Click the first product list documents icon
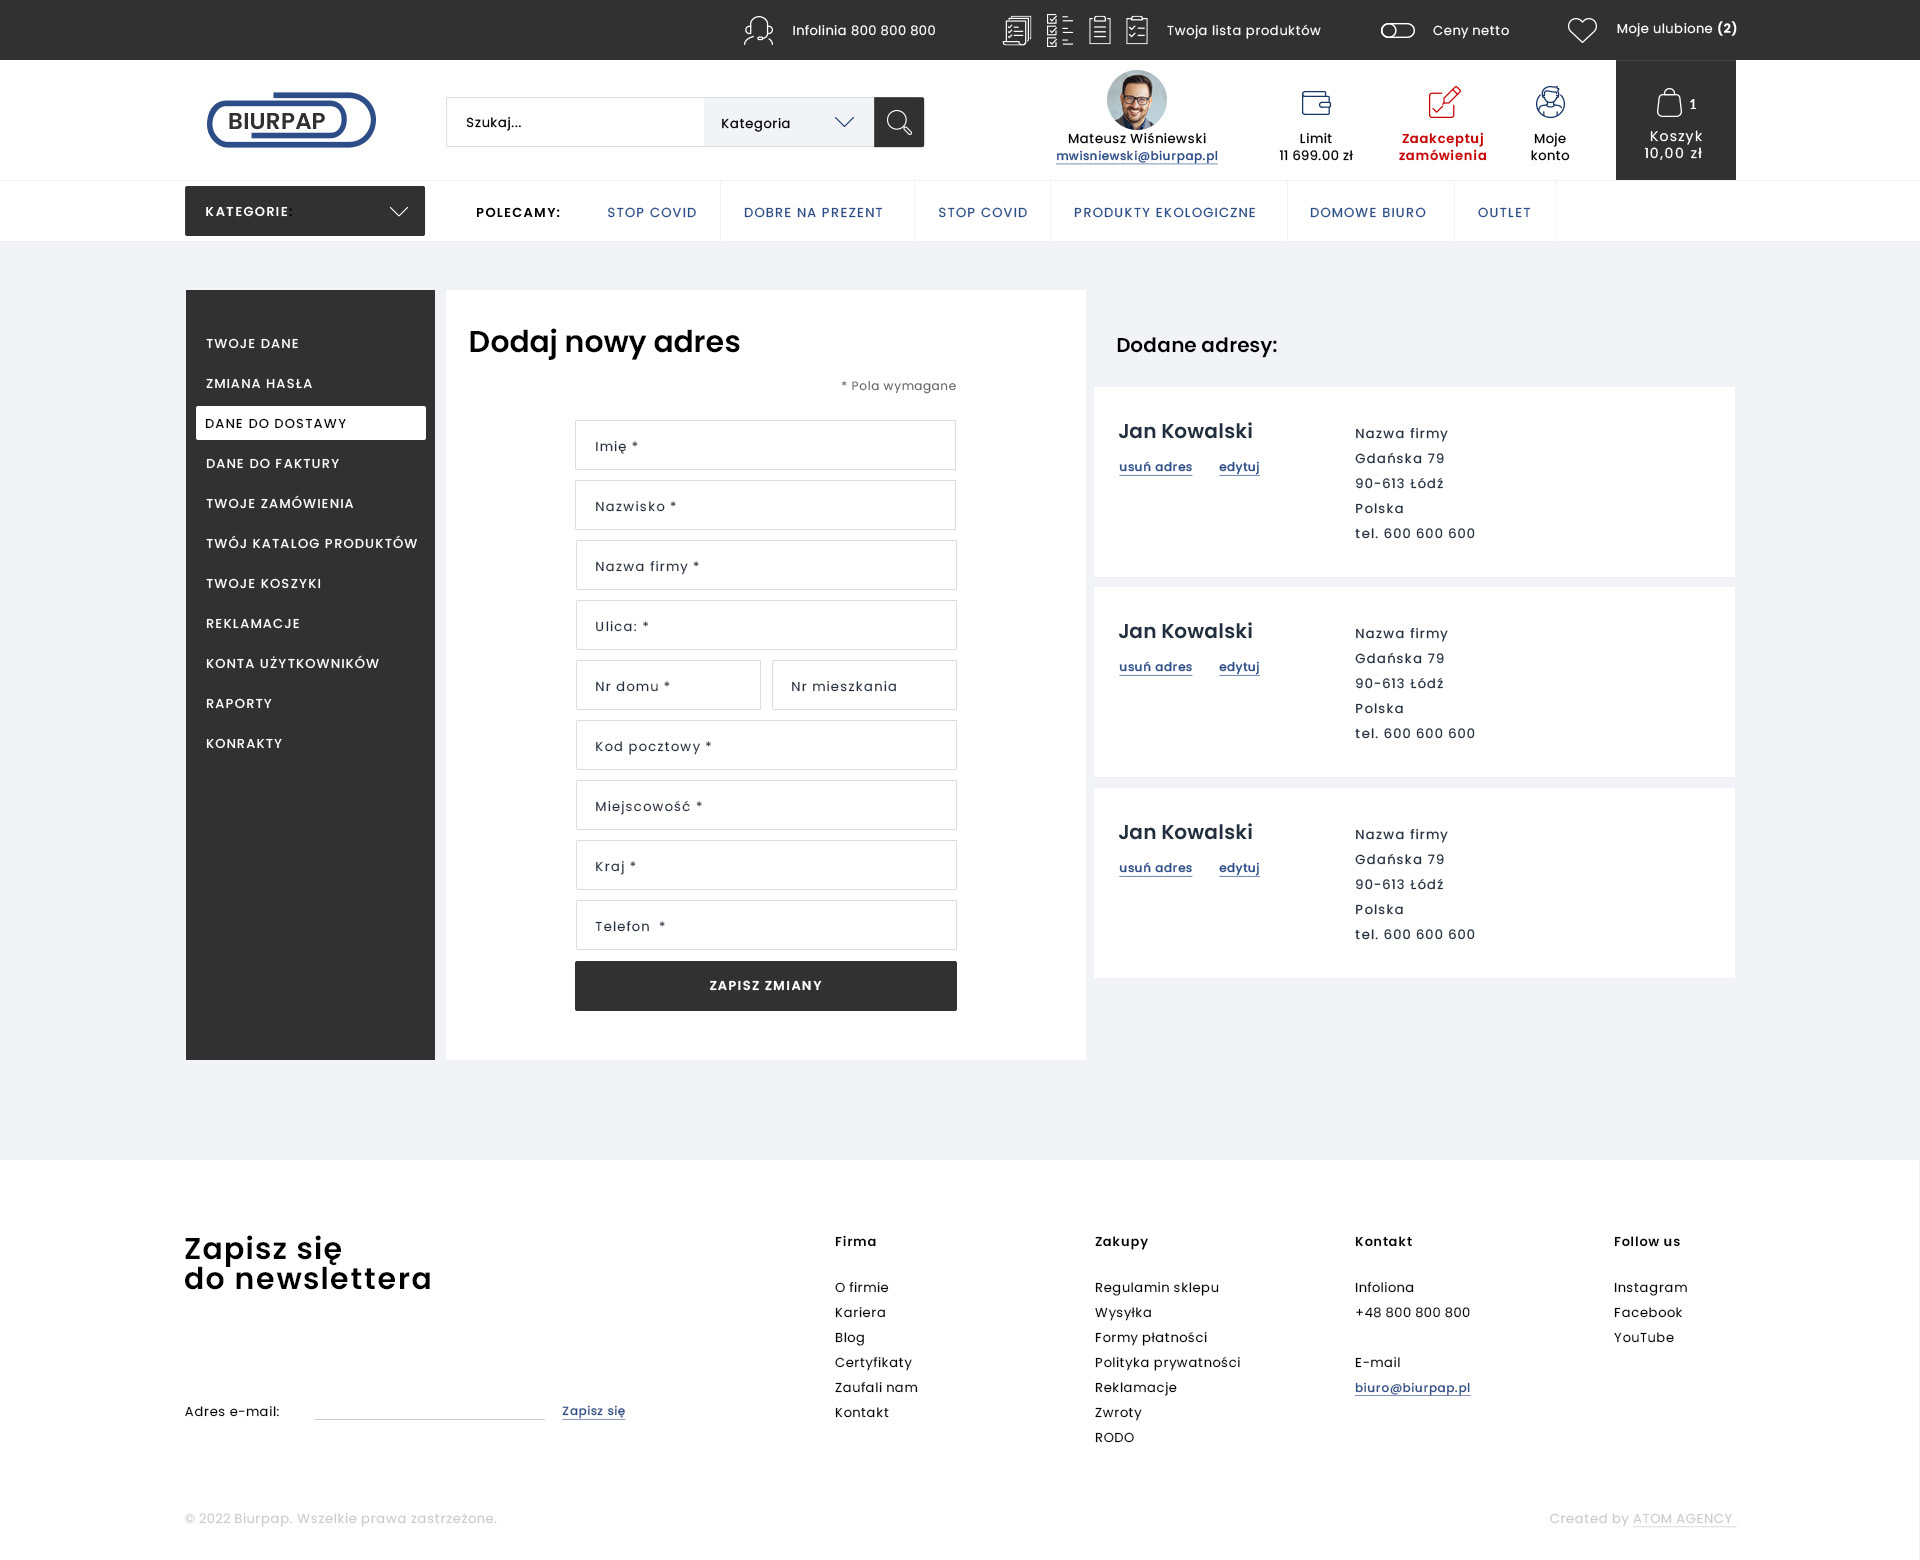The width and height of the screenshot is (1920, 1560). 1016,30
